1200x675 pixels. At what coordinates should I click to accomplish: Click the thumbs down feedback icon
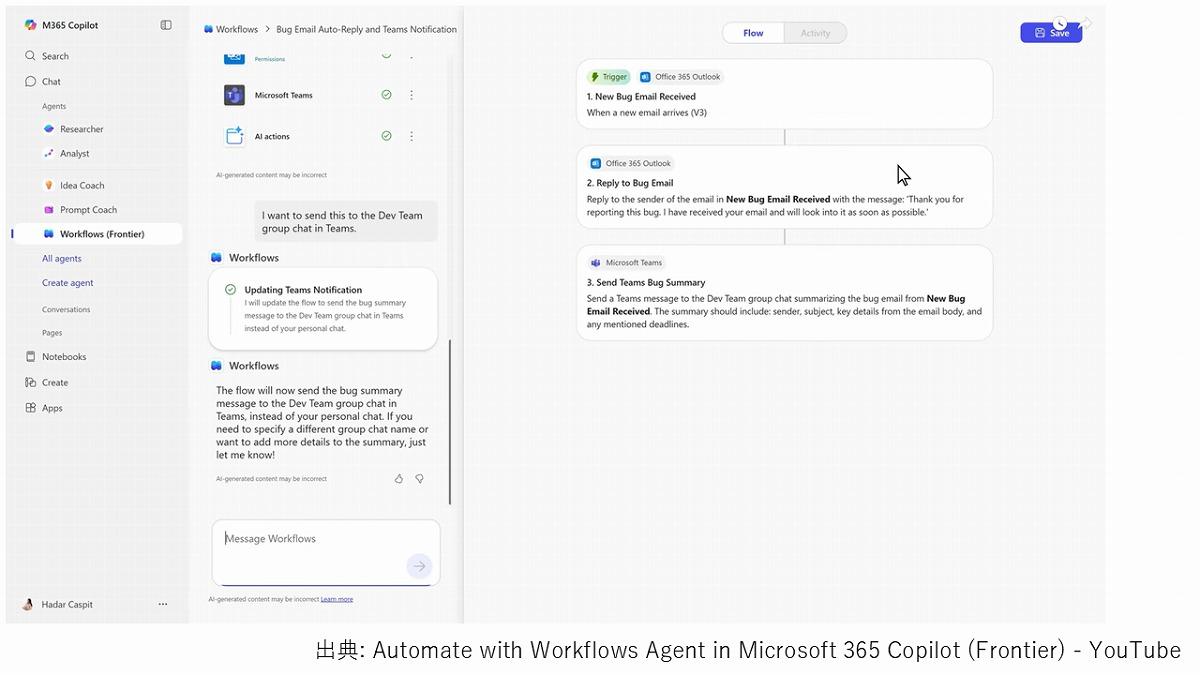pos(419,479)
